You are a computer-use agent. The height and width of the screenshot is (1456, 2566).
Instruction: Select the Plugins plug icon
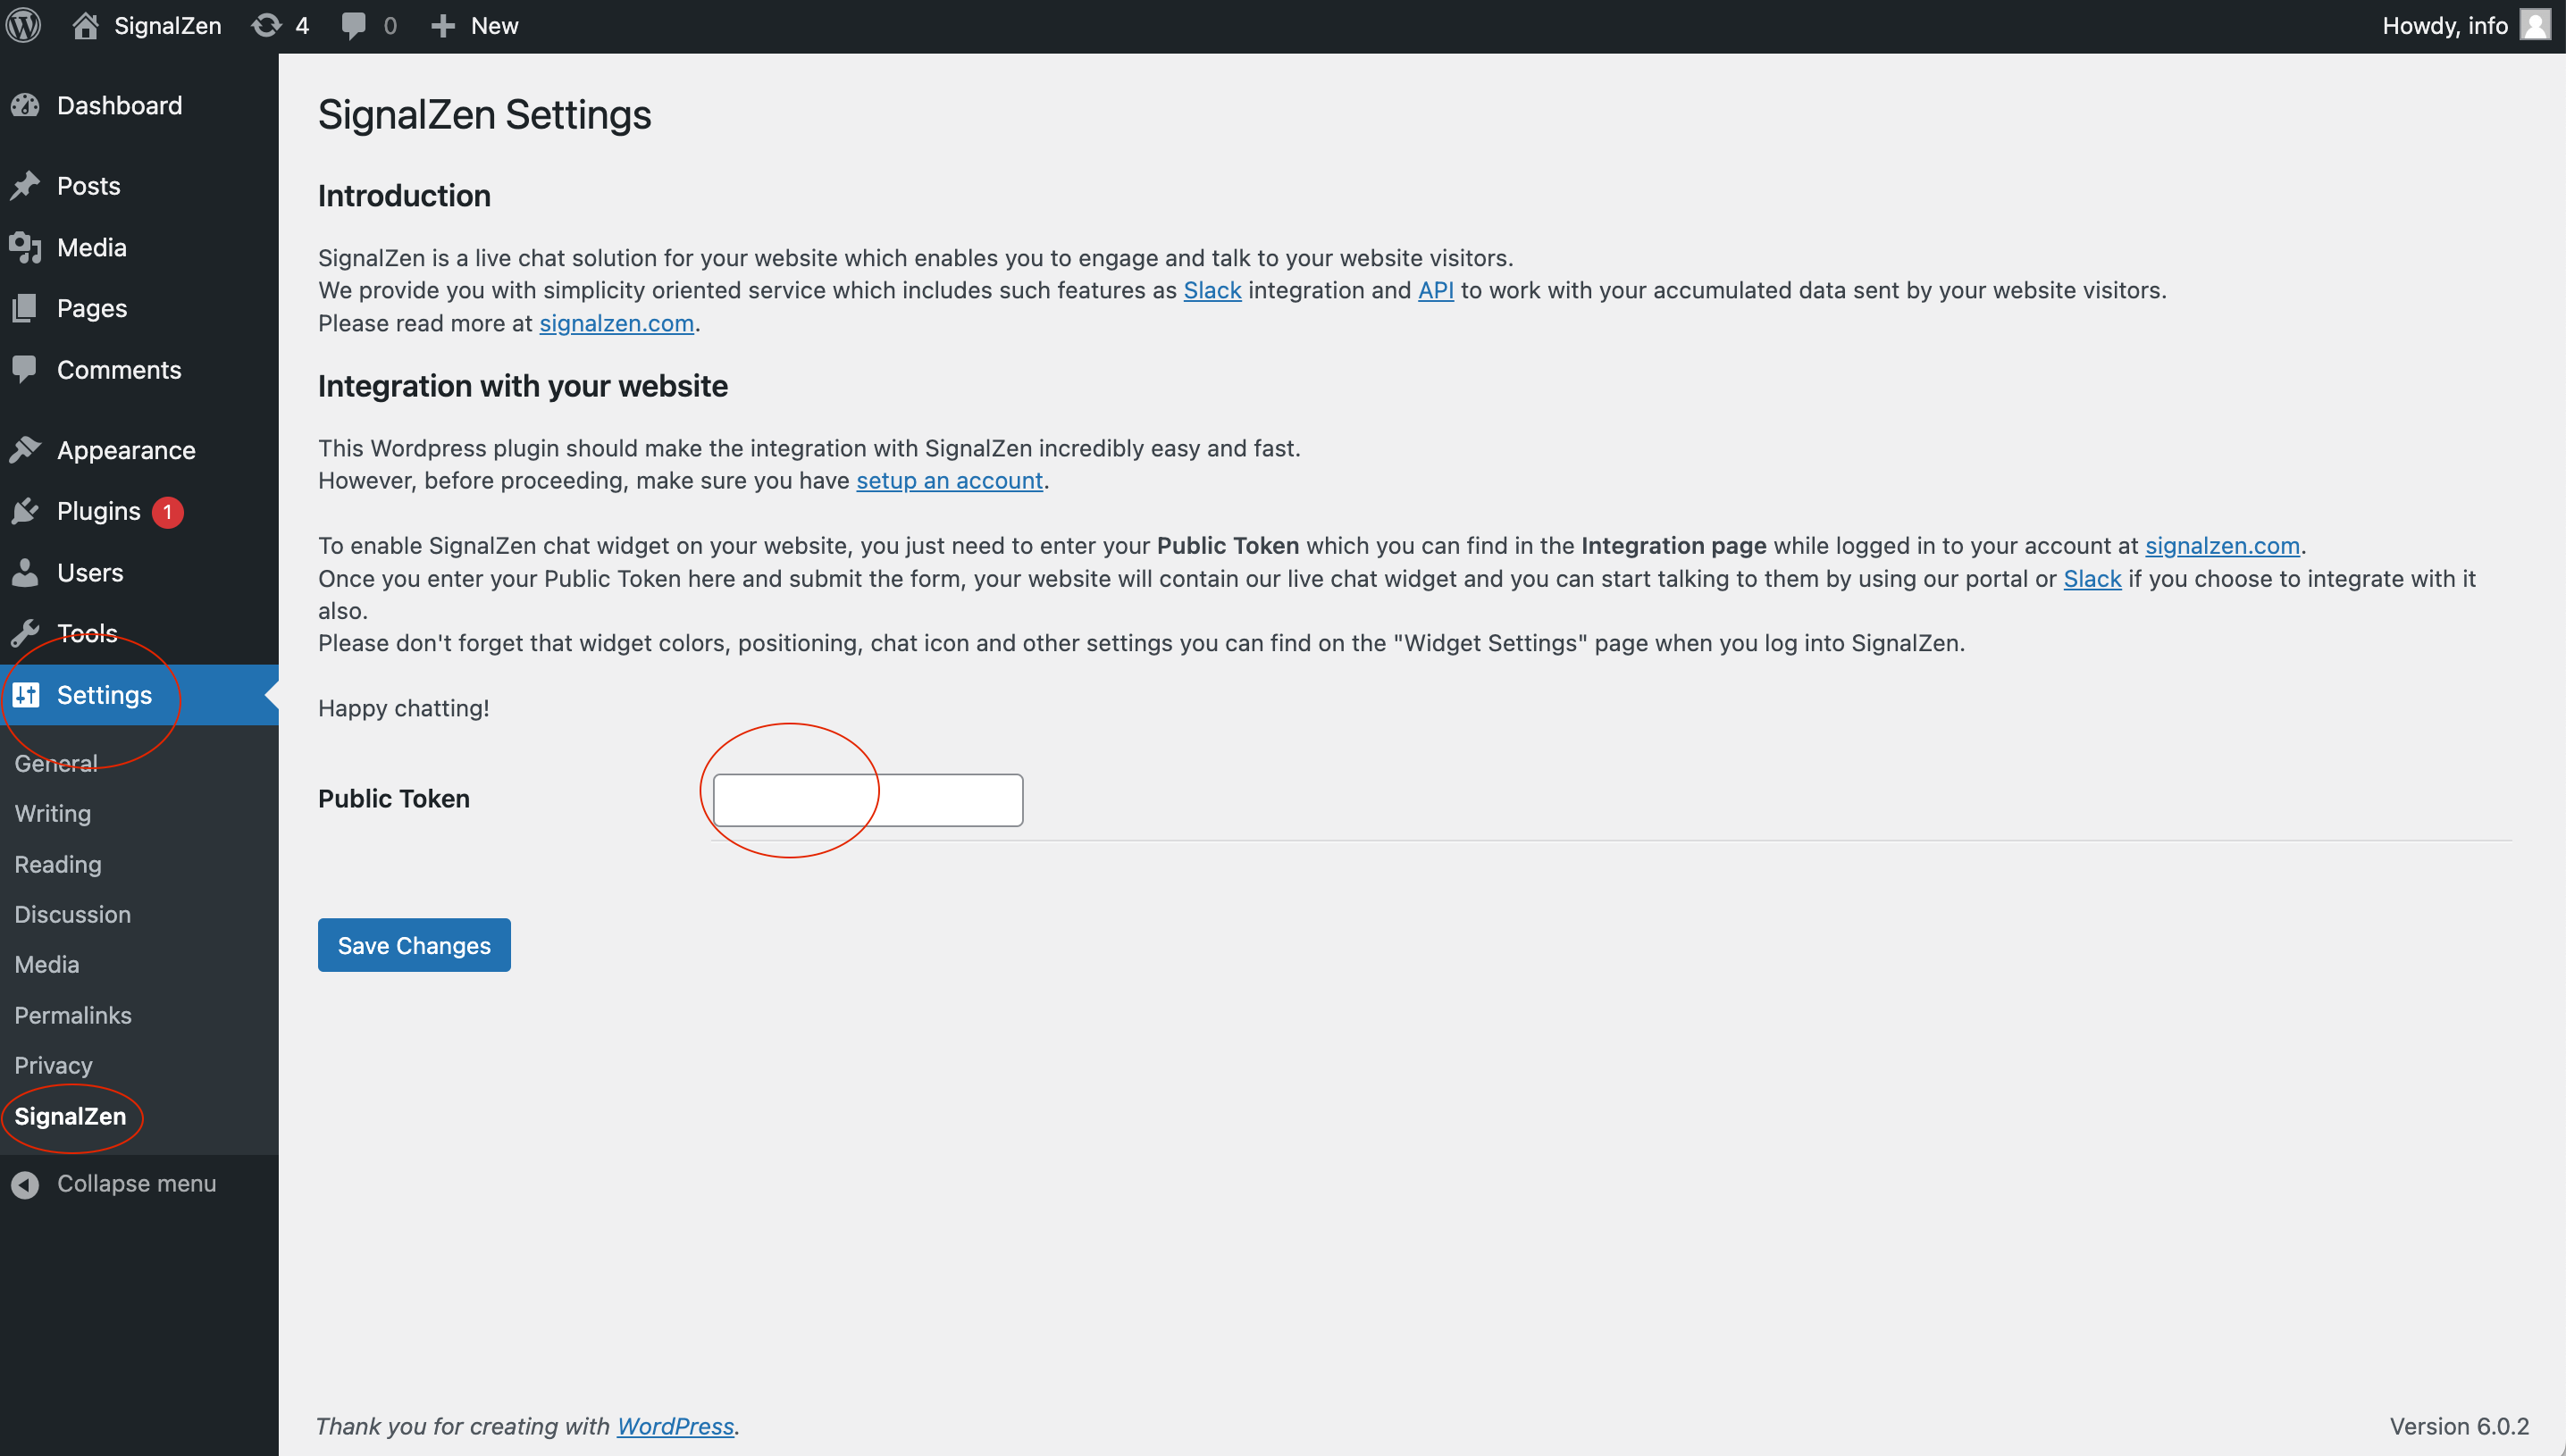click(x=26, y=511)
